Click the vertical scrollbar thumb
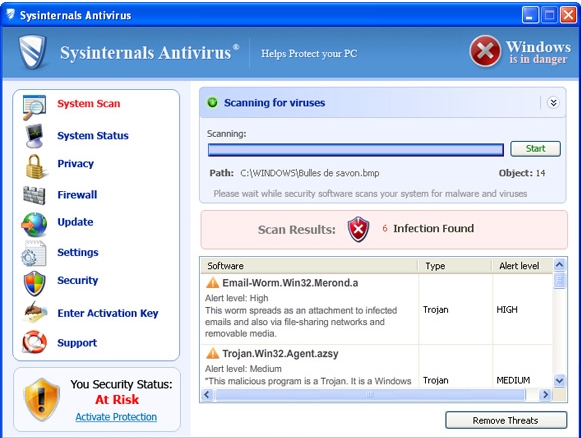Viewport: 581px width, 438px height. click(560, 280)
